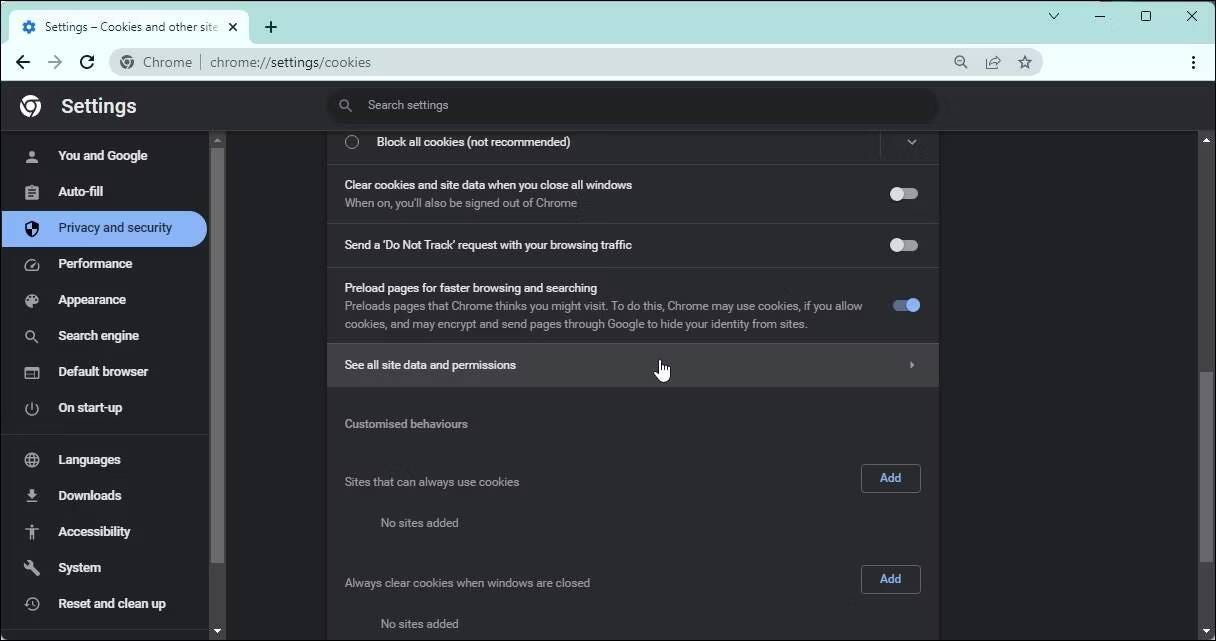This screenshot has width=1216, height=641.
Task: Enable clearing cookies when closing all windows
Action: [903, 193]
